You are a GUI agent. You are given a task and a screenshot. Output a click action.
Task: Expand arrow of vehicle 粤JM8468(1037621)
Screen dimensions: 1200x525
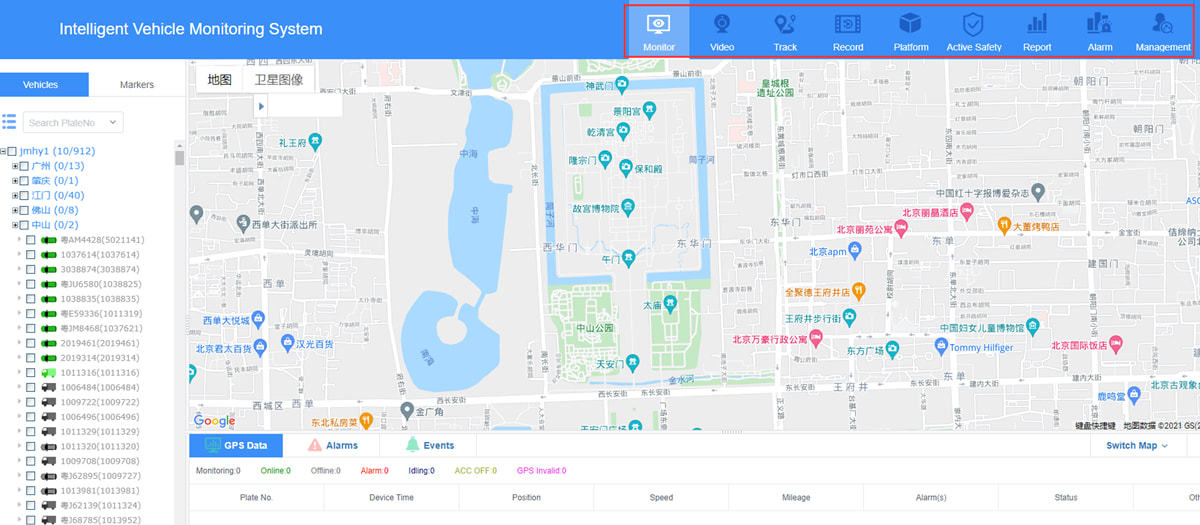pyautogui.click(x=19, y=328)
